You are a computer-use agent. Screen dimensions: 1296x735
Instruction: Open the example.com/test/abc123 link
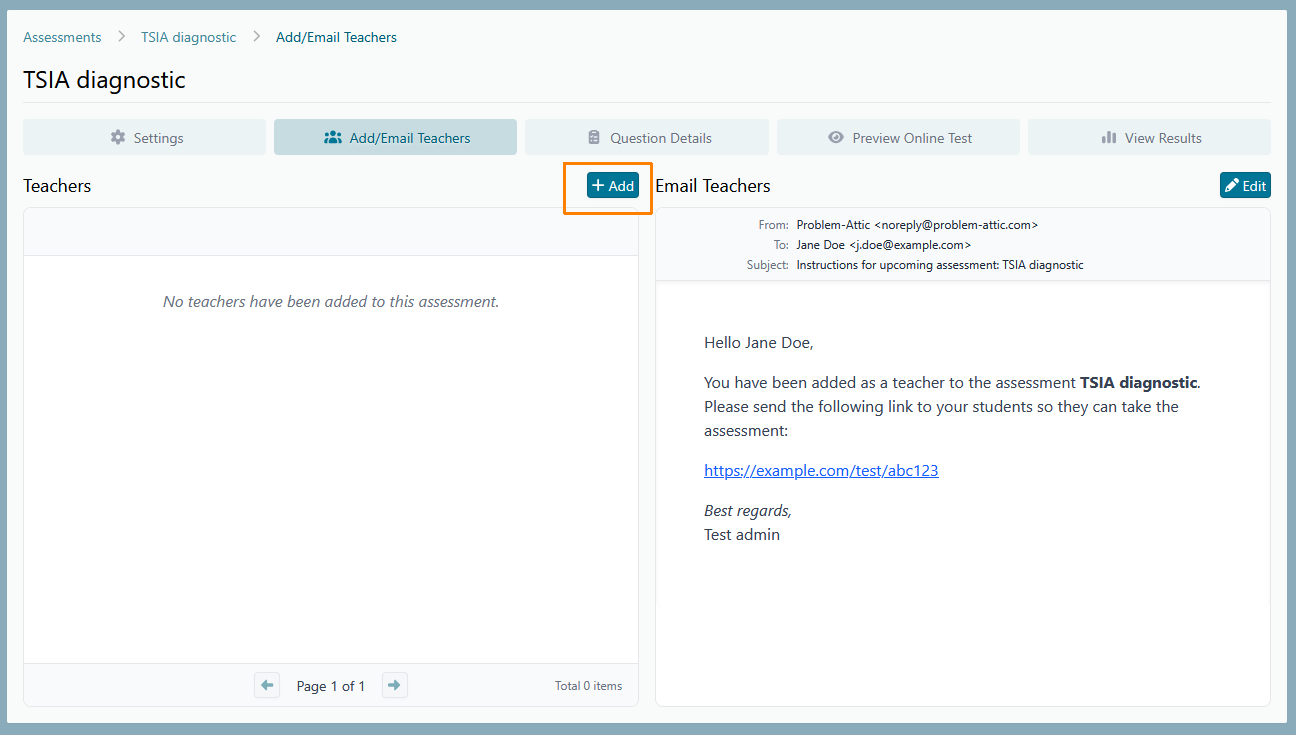tap(821, 471)
